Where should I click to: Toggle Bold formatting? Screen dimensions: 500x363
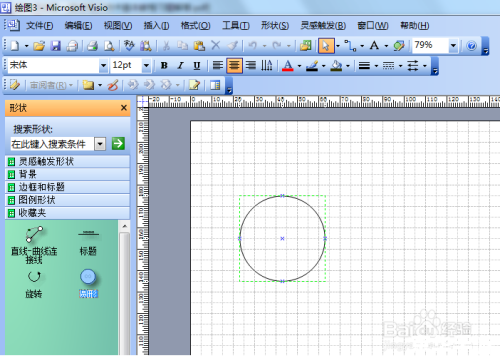pyautogui.click(x=164, y=66)
